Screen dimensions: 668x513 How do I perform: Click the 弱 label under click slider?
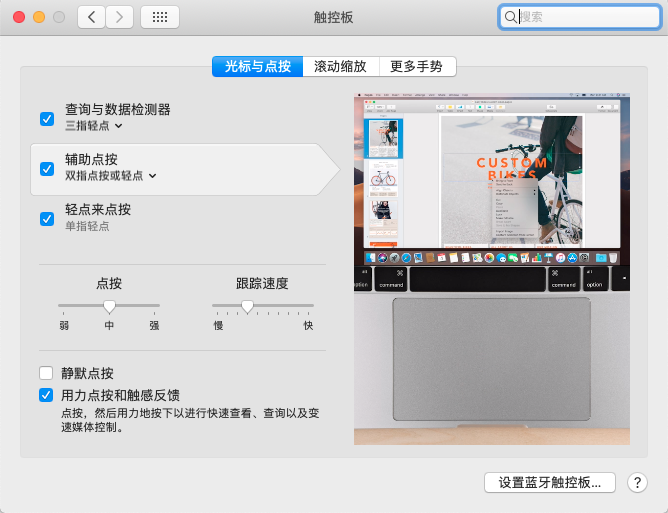click(64, 326)
